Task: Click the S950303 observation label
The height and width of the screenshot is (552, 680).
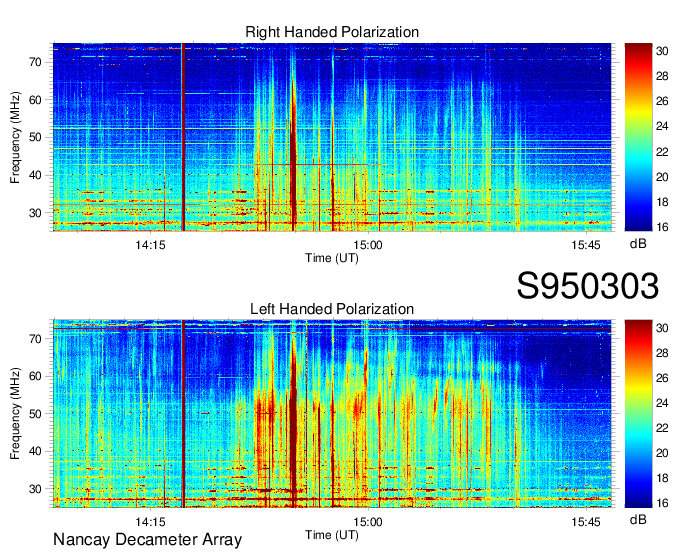Action: 588,286
